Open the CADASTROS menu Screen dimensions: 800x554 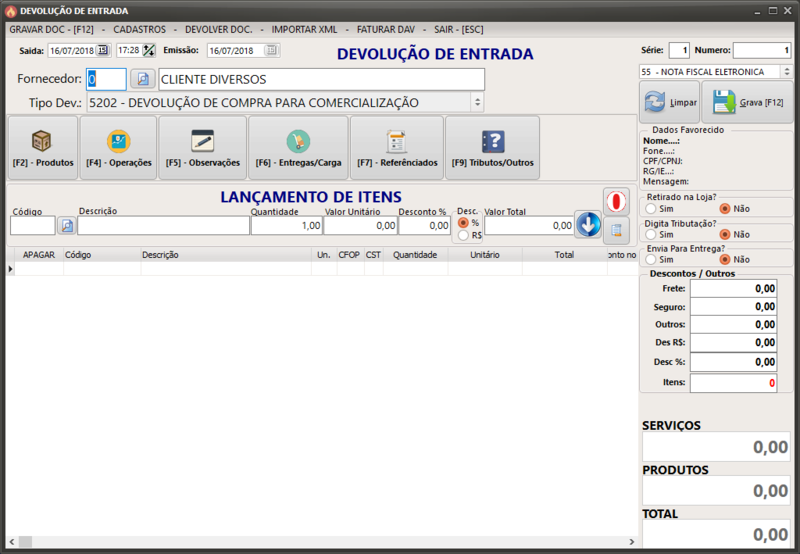139,30
